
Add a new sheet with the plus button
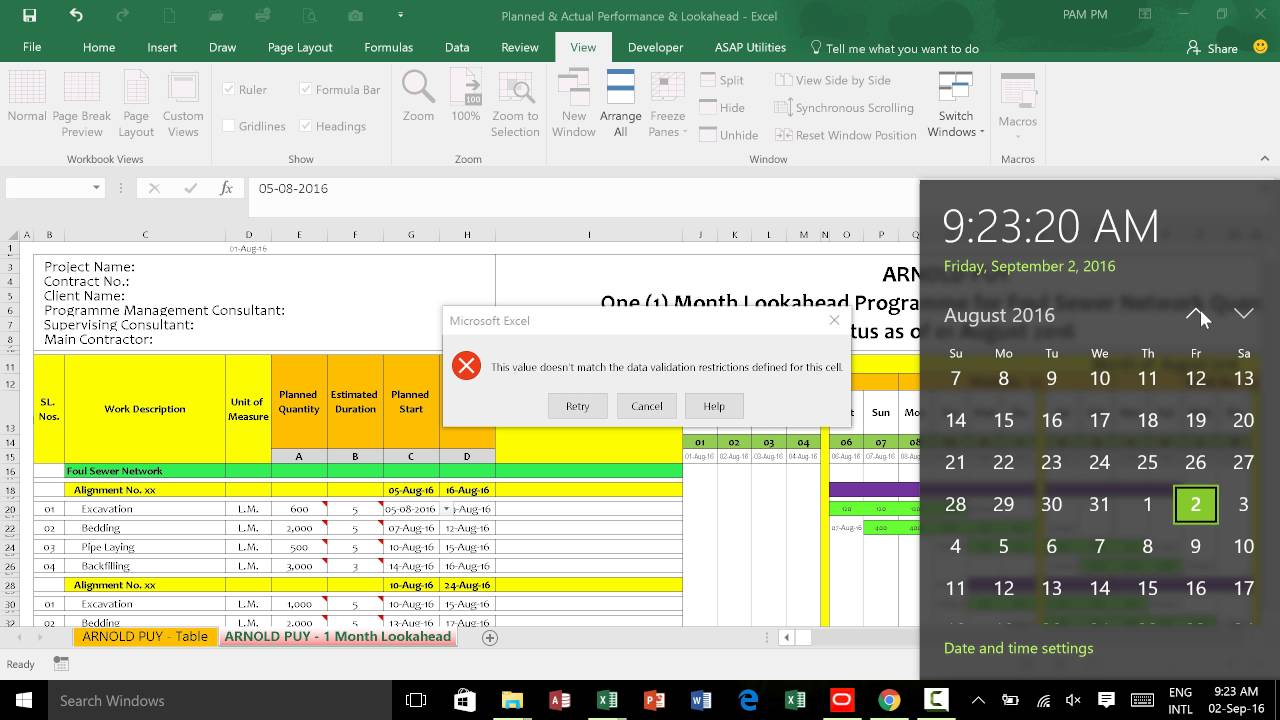(490, 637)
